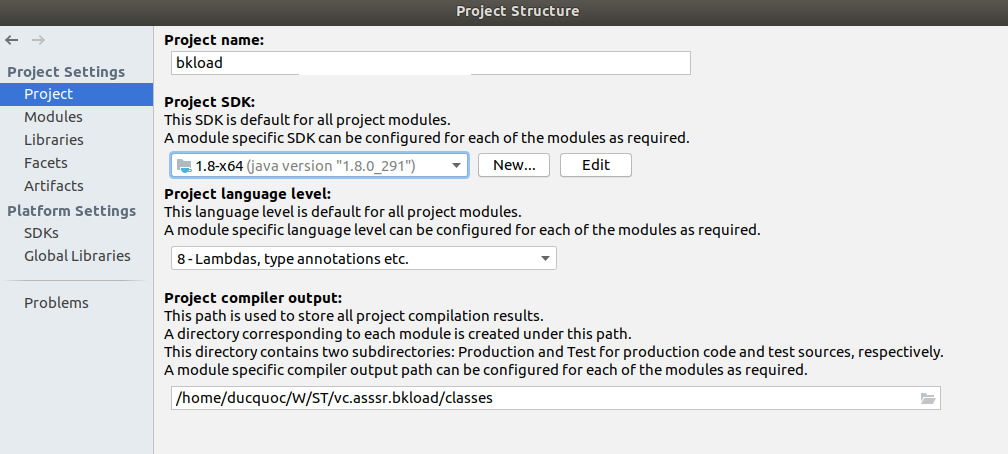Click the JDK folder icon in SDK combo box
Image resolution: width=1008 pixels, height=454 pixels.
pos(184,166)
